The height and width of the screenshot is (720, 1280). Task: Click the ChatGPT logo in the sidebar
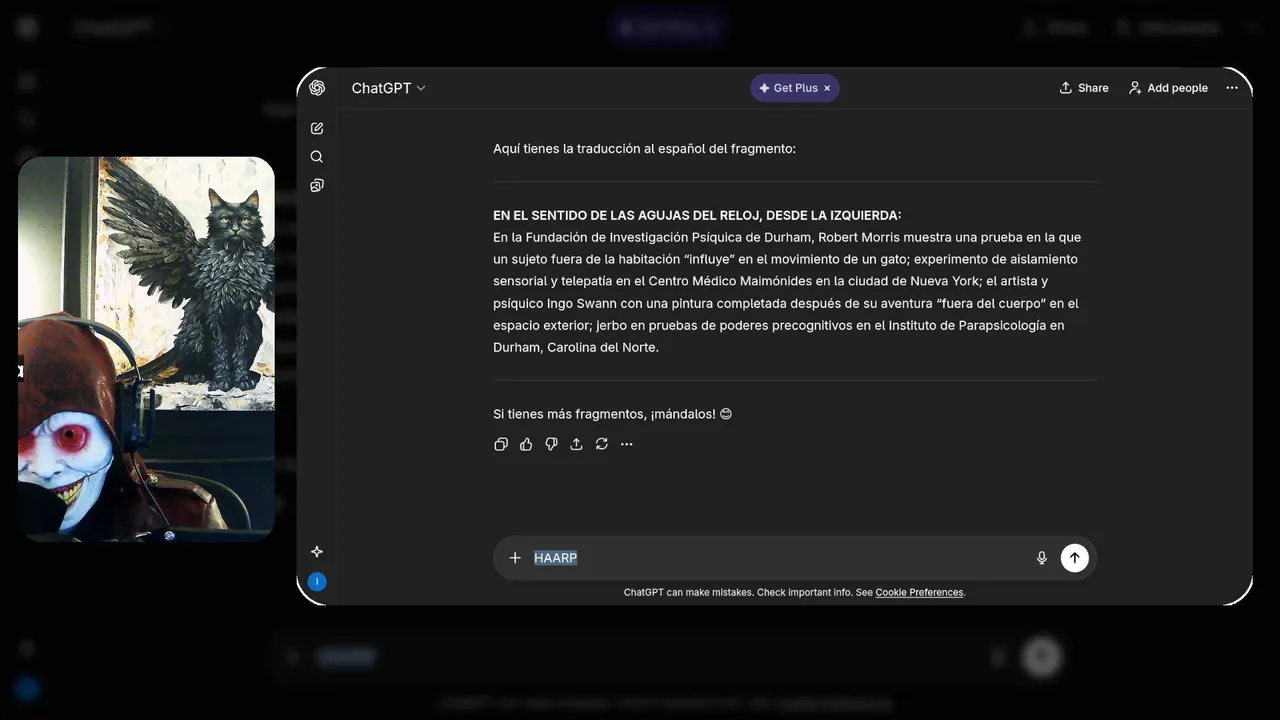point(317,88)
